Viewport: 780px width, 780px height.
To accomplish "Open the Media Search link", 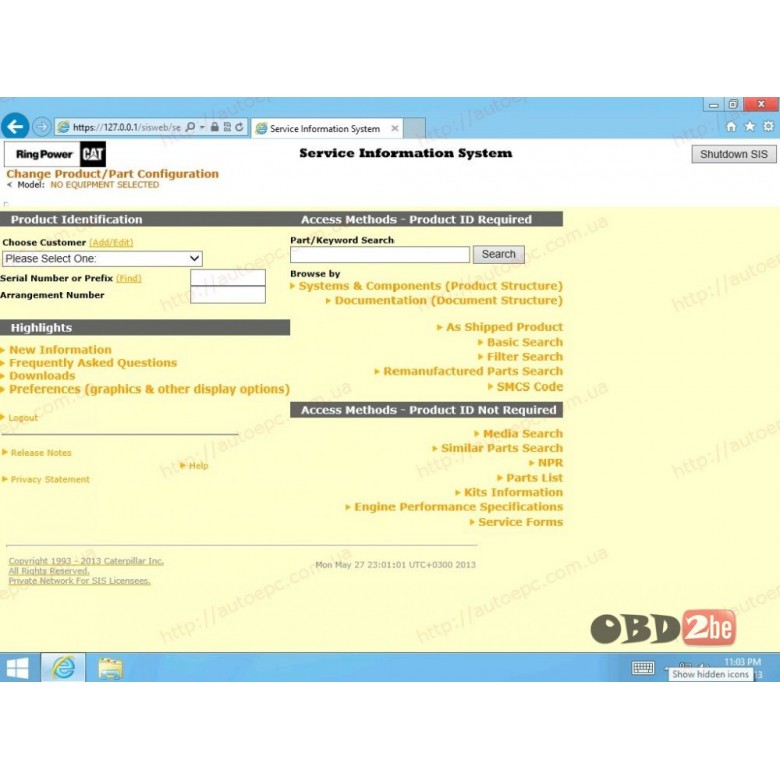I will 523,434.
